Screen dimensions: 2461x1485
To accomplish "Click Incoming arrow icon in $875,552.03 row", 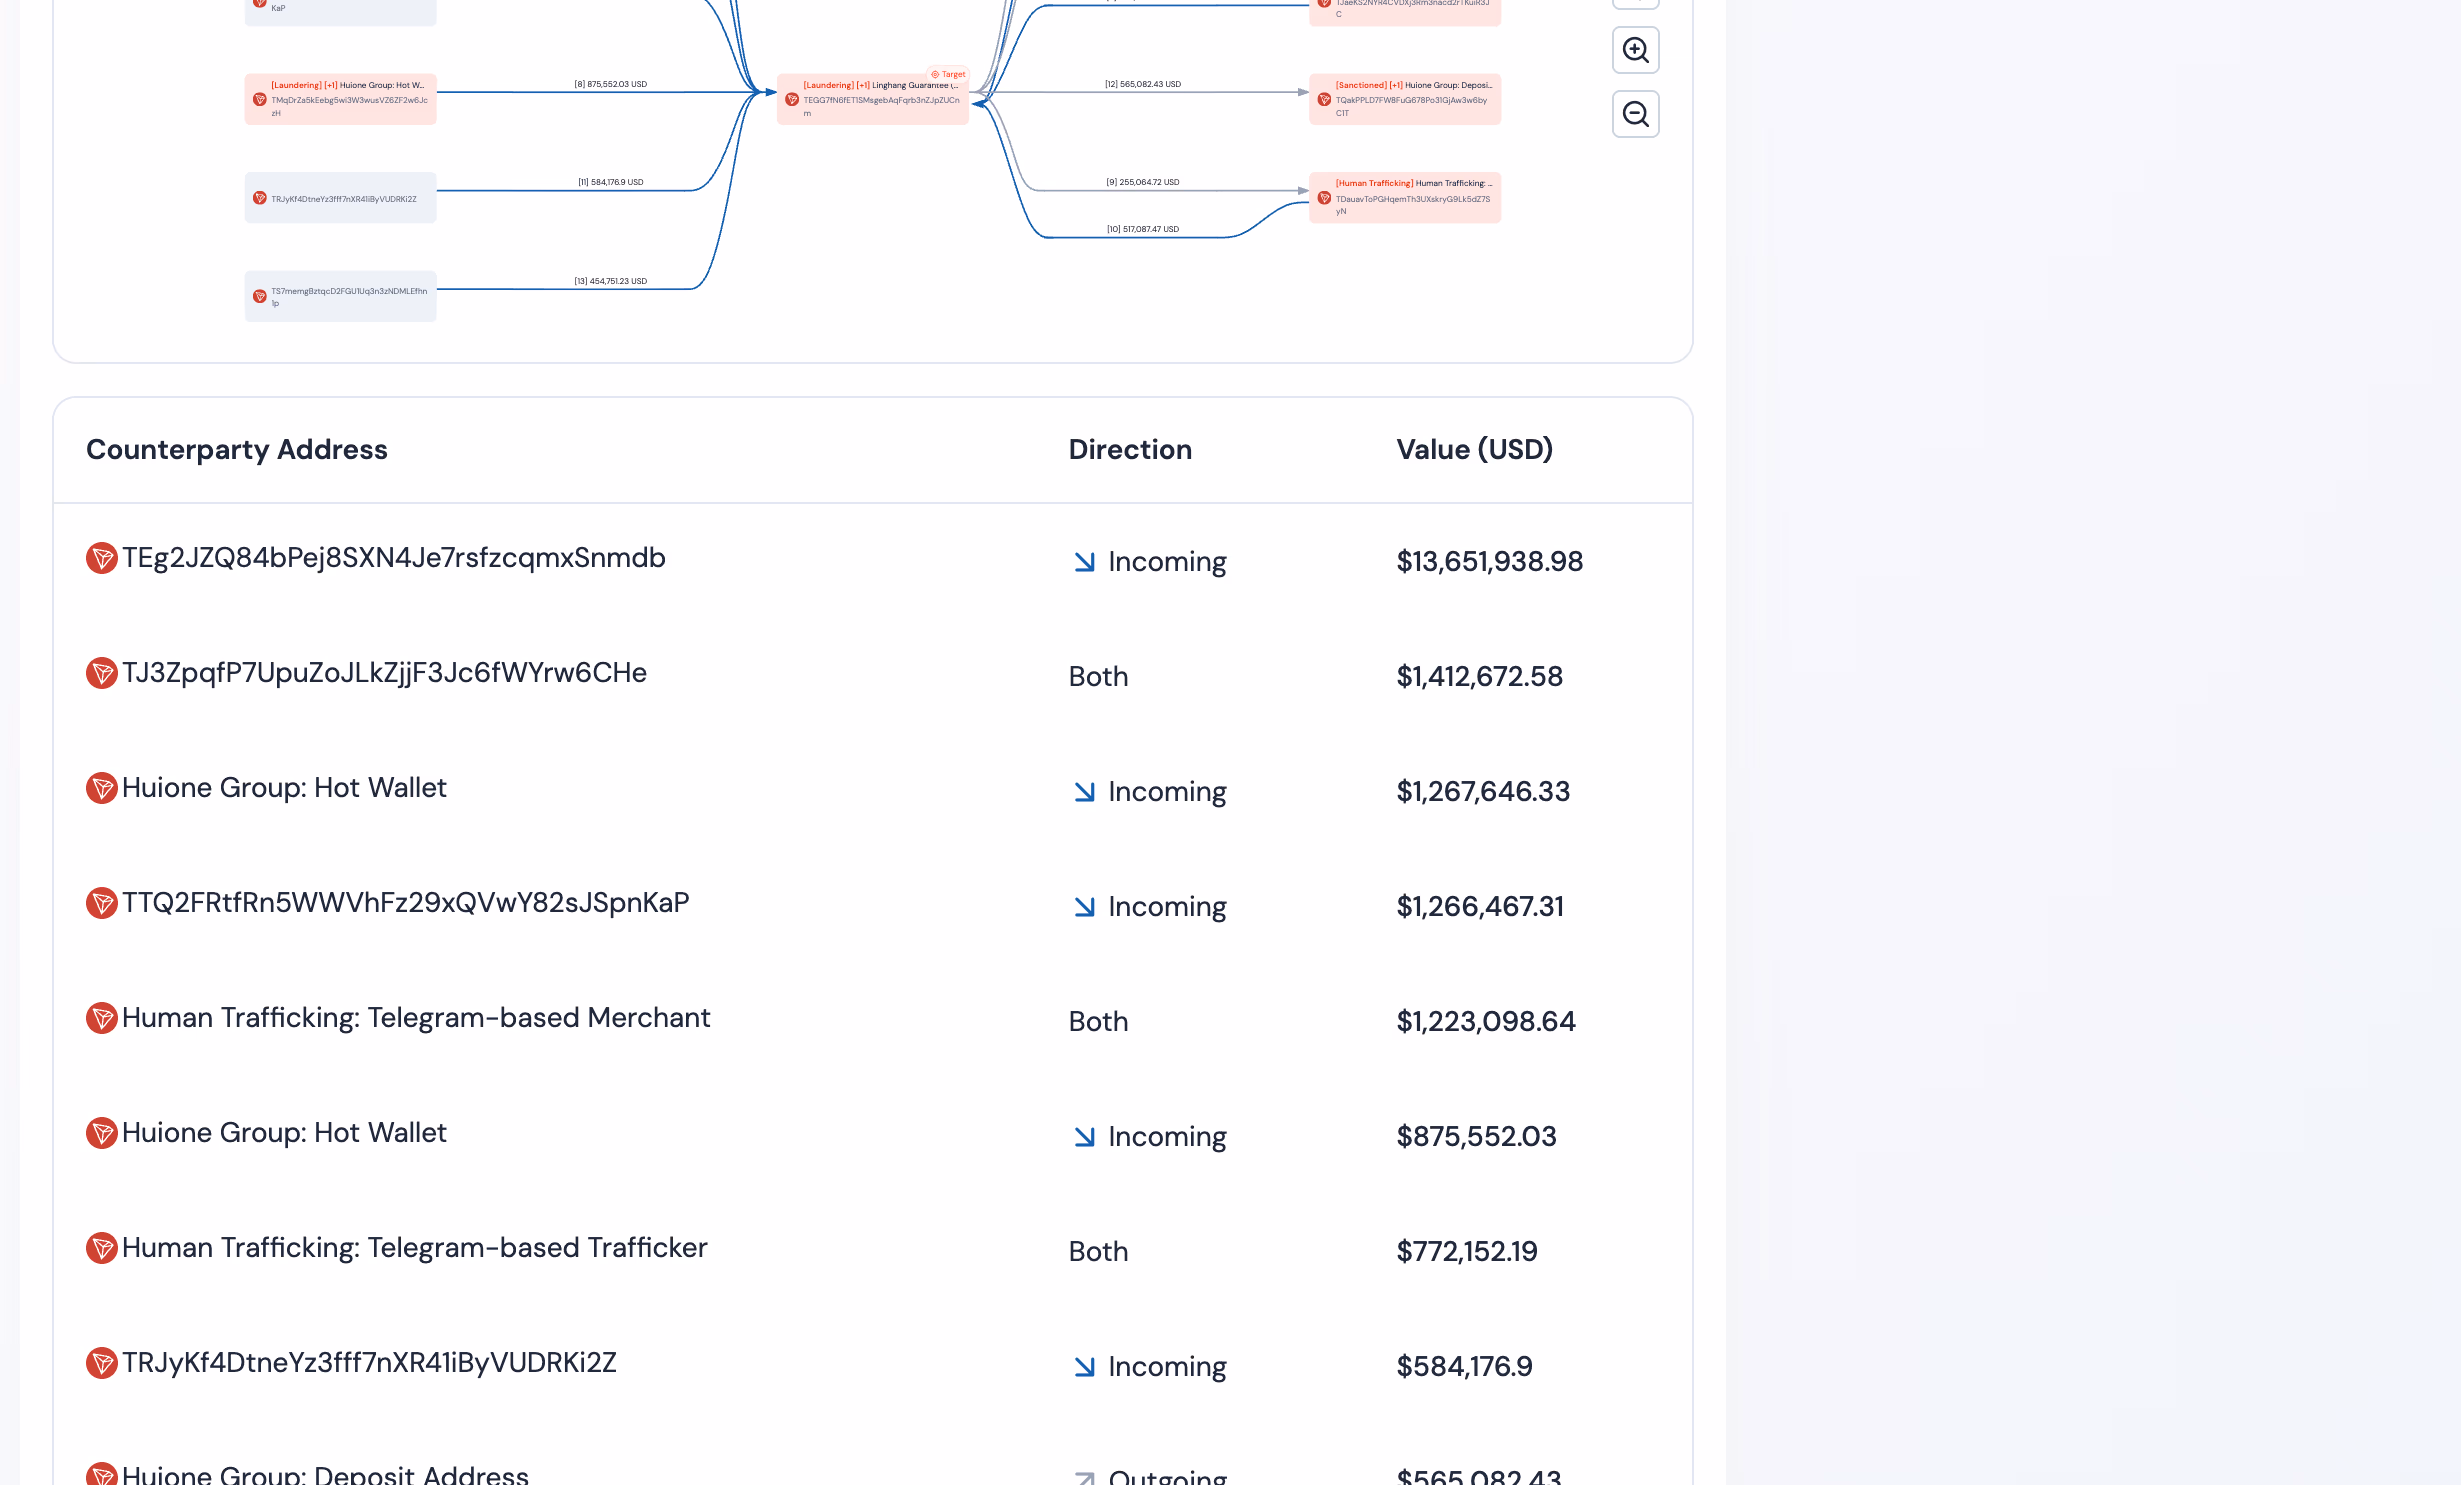I will click(x=1084, y=1137).
